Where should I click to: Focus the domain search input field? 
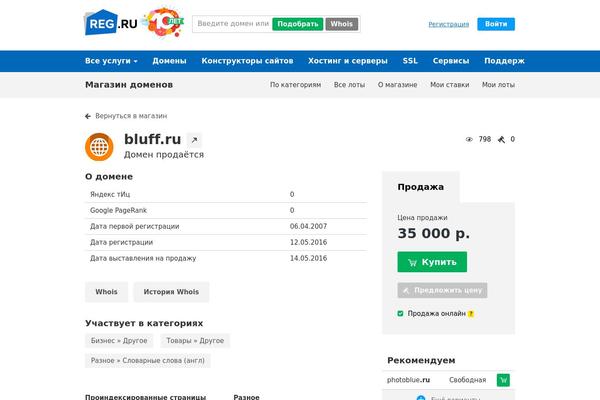pos(233,24)
